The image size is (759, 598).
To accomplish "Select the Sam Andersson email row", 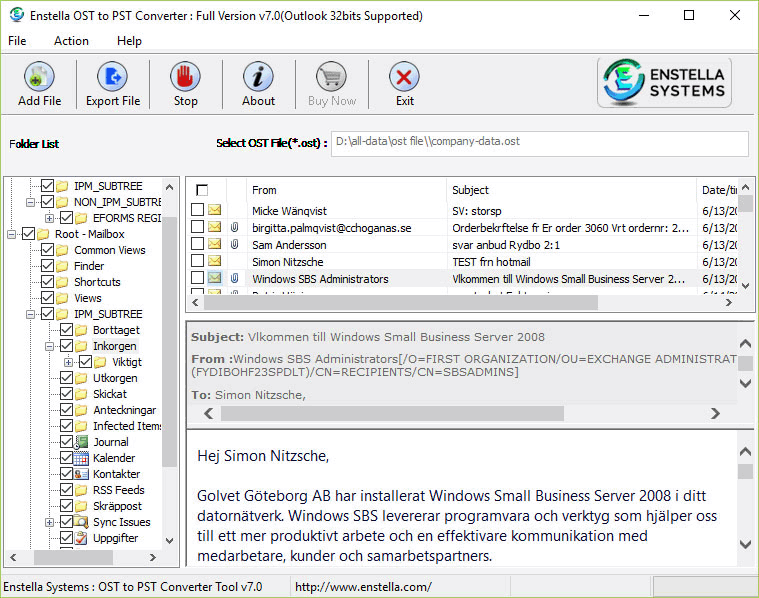I will coord(289,245).
